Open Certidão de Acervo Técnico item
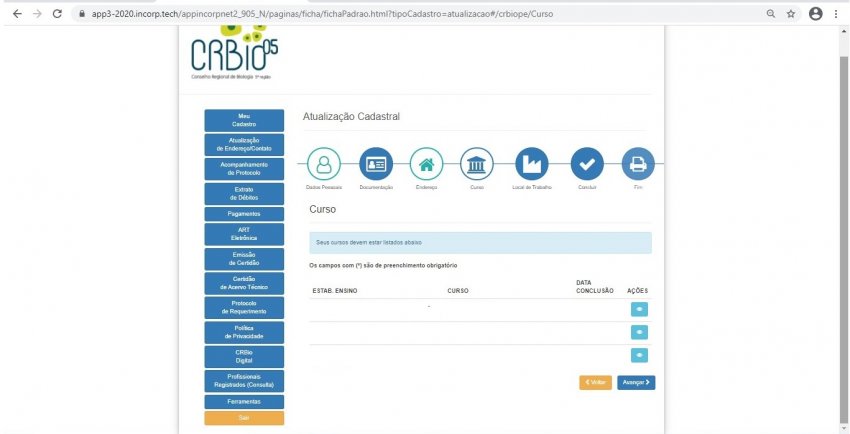The width and height of the screenshot is (850, 434). click(244, 283)
